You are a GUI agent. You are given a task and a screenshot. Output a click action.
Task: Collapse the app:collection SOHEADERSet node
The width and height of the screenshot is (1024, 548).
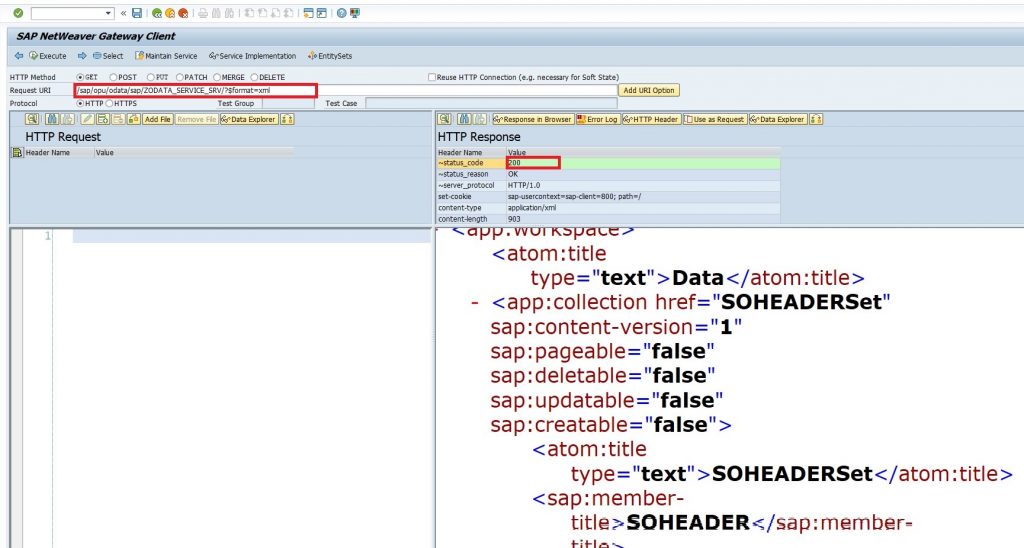tap(475, 303)
